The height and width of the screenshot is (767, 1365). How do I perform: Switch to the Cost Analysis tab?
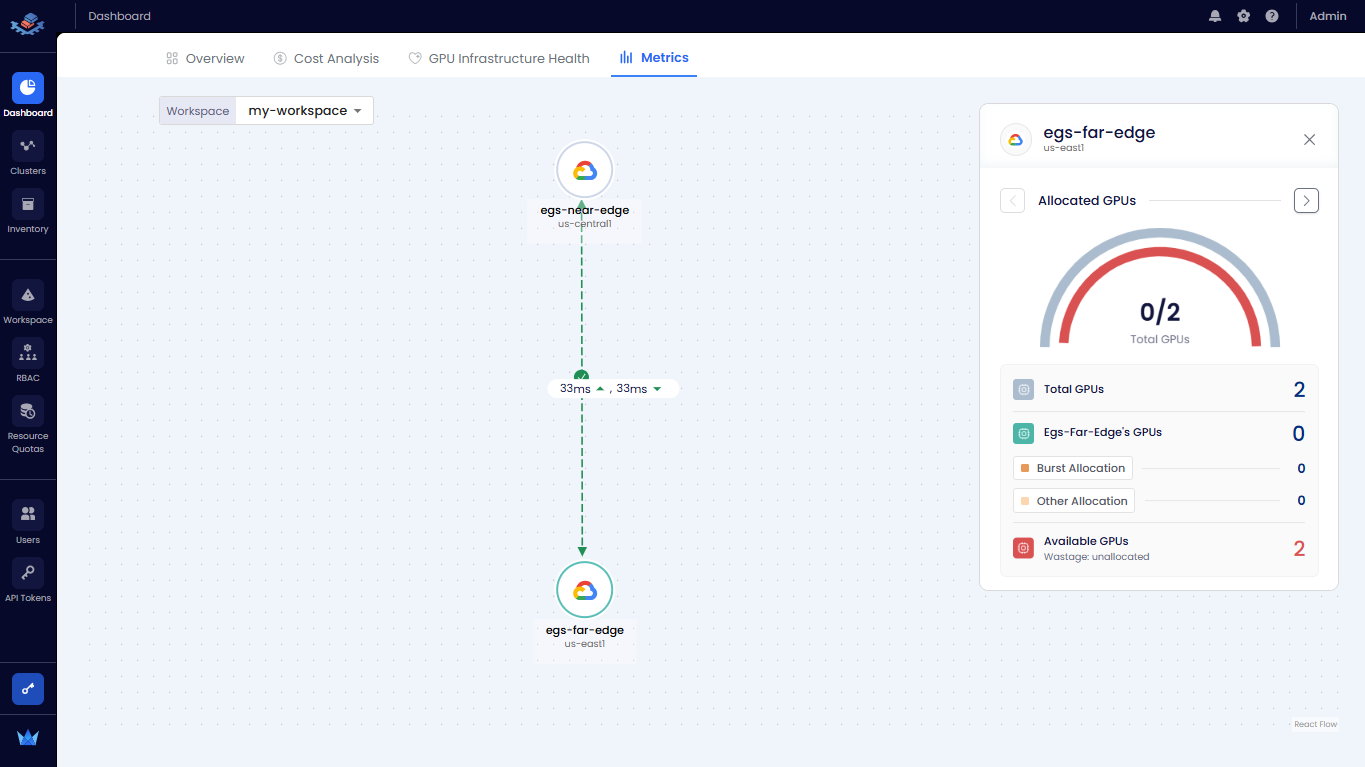coord(326,59)
